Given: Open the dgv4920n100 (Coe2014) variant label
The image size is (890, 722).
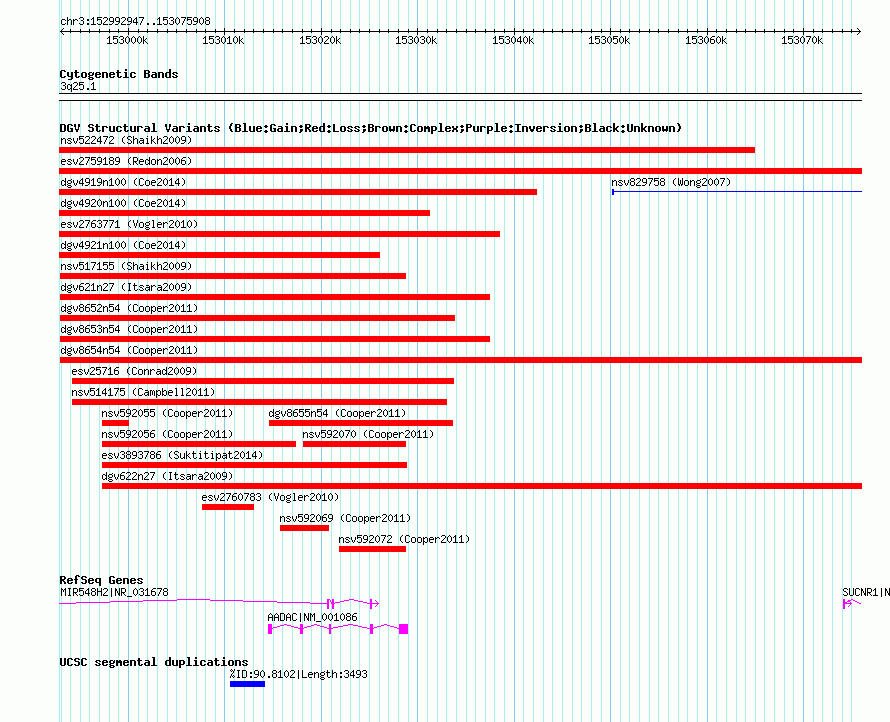Looking at the screenshot, I should click(x=123, y=203).
